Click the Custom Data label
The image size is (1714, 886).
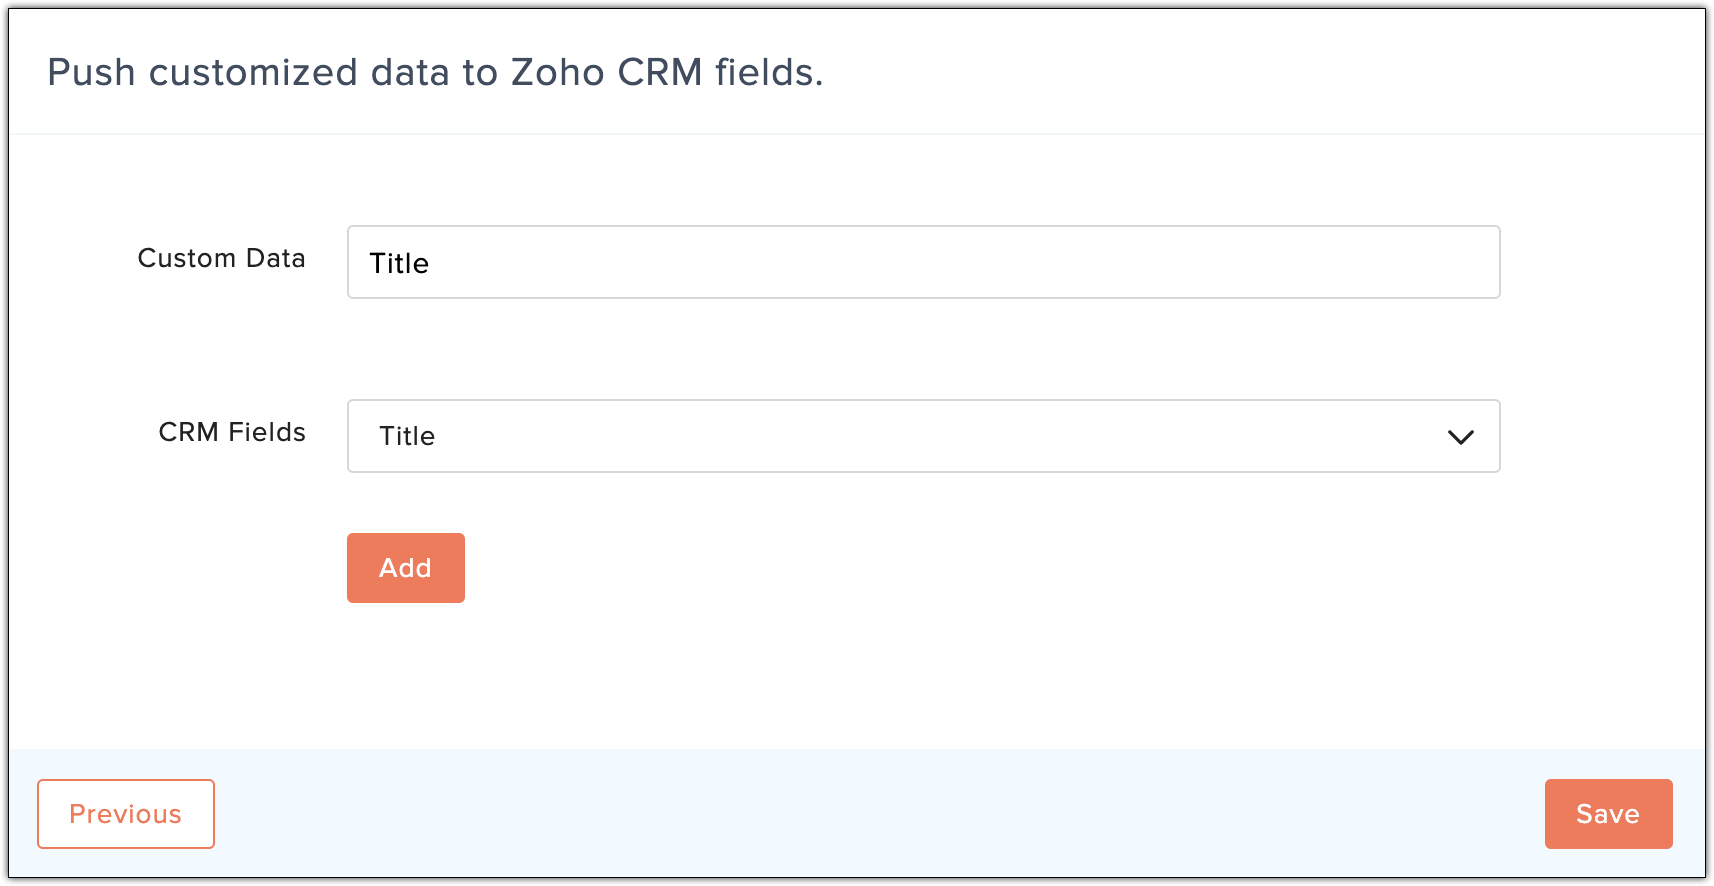221,258
